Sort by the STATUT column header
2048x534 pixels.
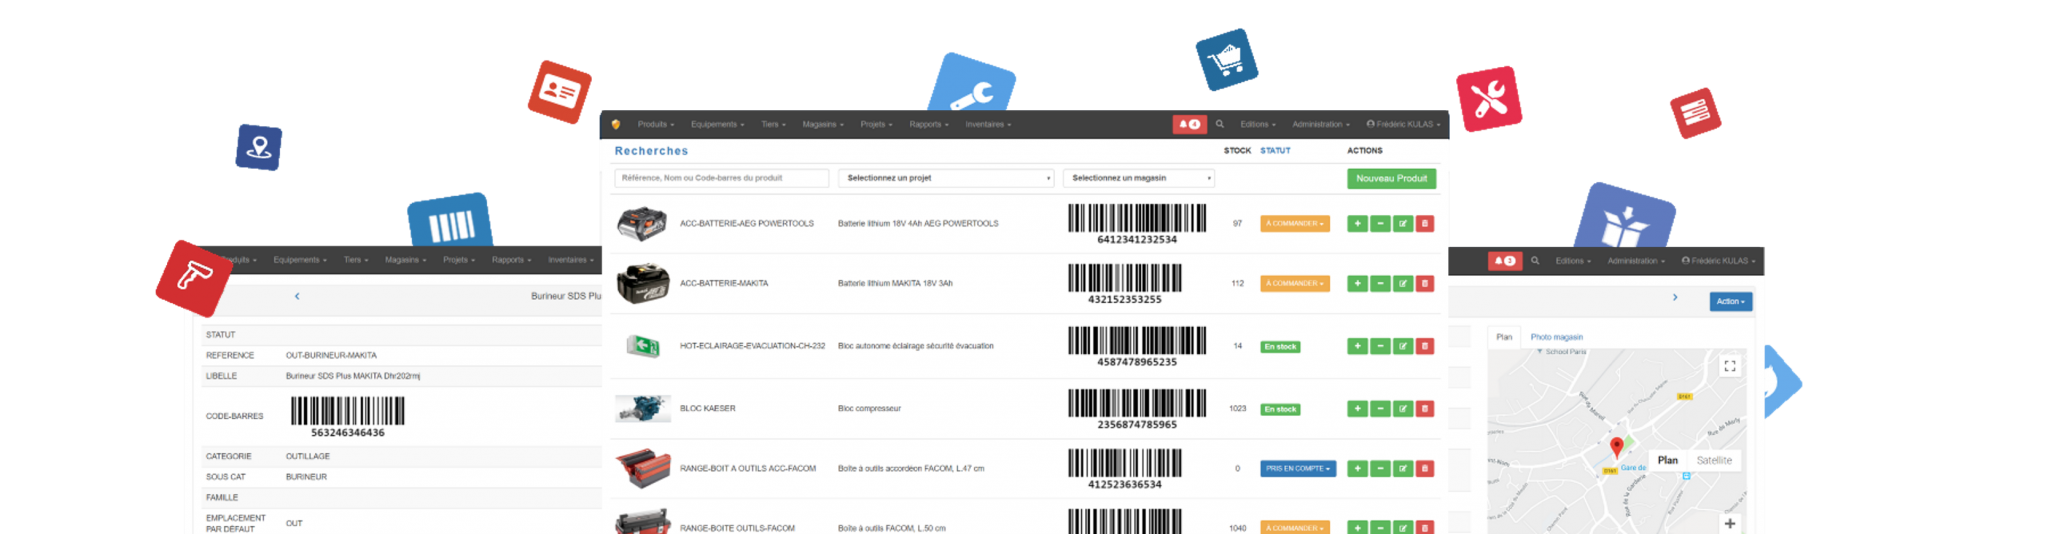coord(1275,151)
